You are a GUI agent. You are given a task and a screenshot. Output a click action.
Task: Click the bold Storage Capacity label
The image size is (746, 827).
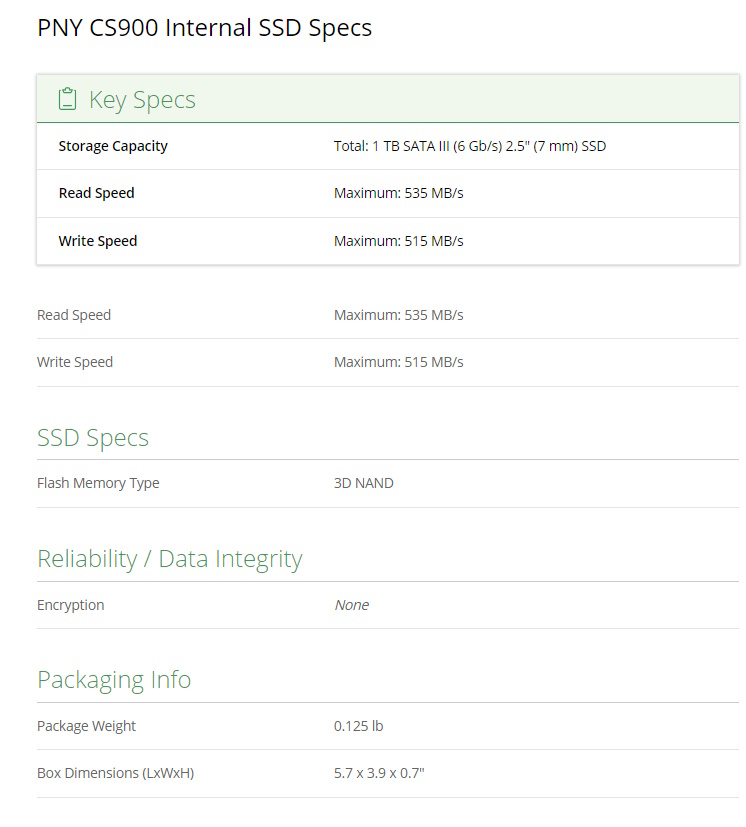[x=113, y=146]
